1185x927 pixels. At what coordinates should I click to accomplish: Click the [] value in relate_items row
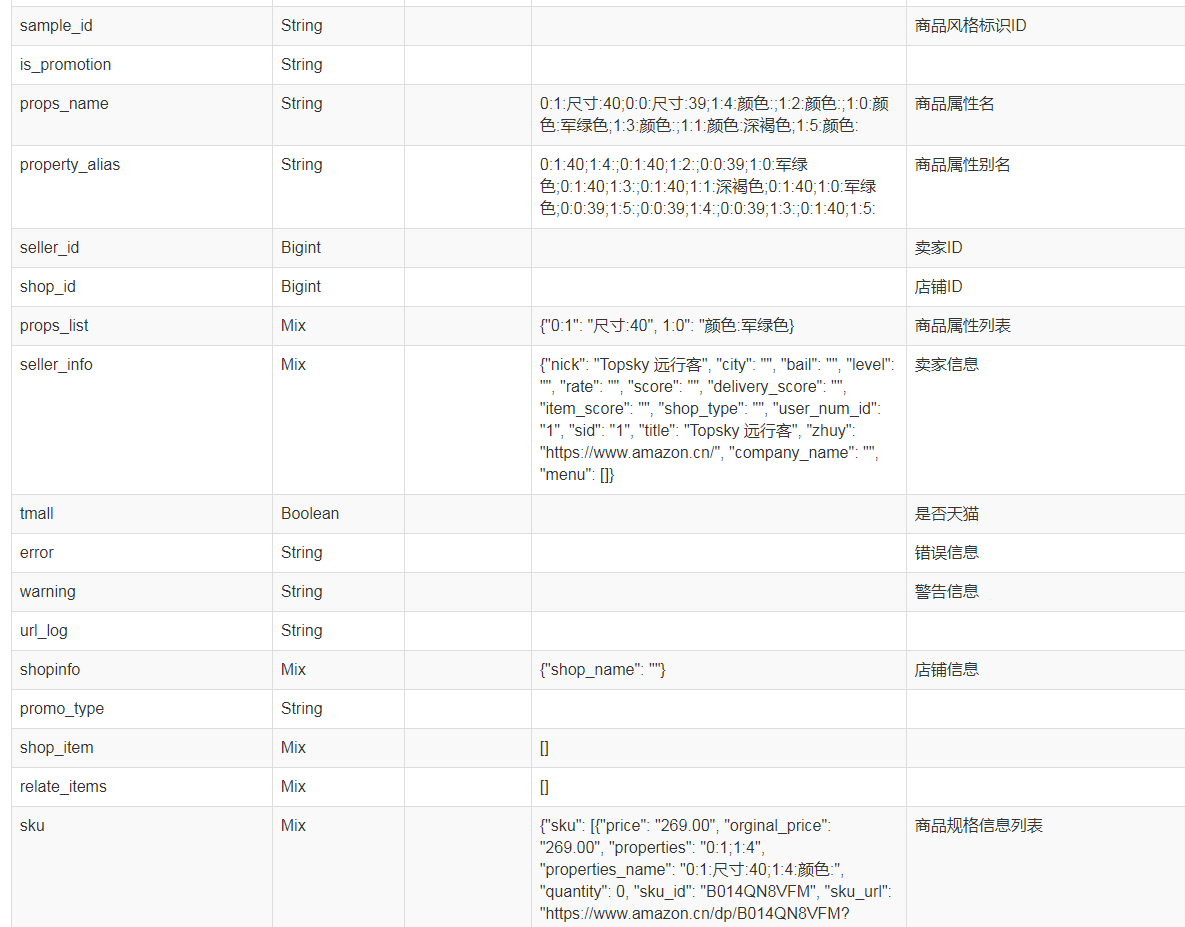[x=544, y=787]
